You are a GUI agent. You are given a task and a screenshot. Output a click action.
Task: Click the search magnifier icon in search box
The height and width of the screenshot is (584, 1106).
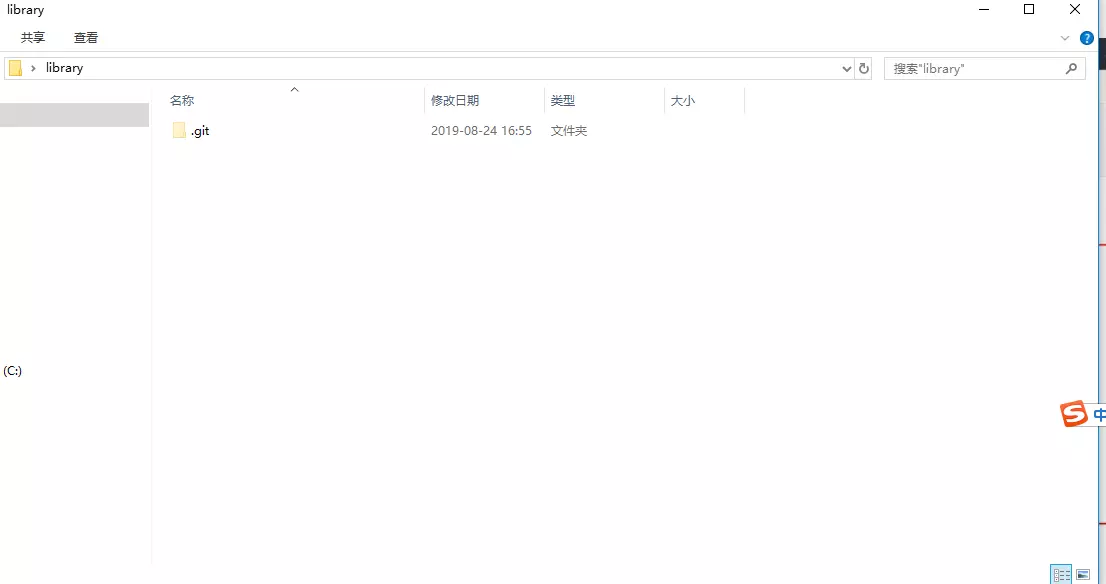click(1071, 68)
